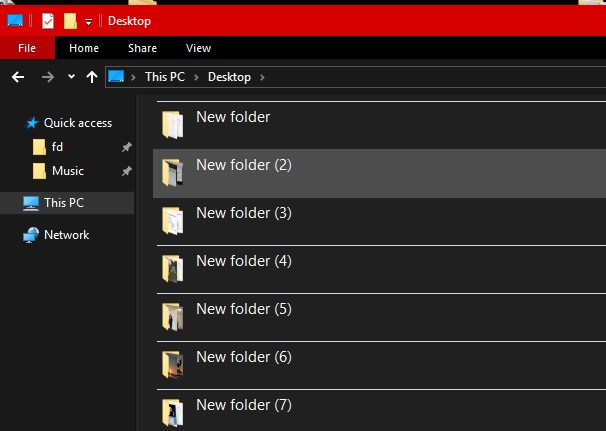Click the folder icon beside fd
The image size is (606, 431).
[39, 147]
